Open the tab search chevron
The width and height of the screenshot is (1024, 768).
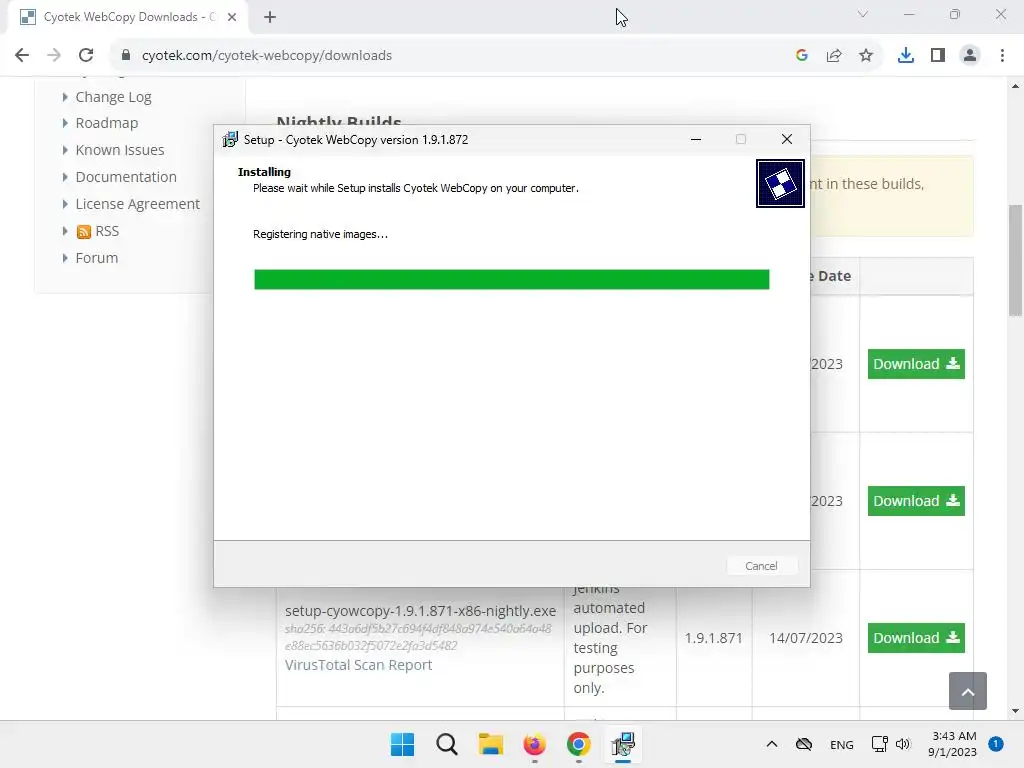coord(863,14)
